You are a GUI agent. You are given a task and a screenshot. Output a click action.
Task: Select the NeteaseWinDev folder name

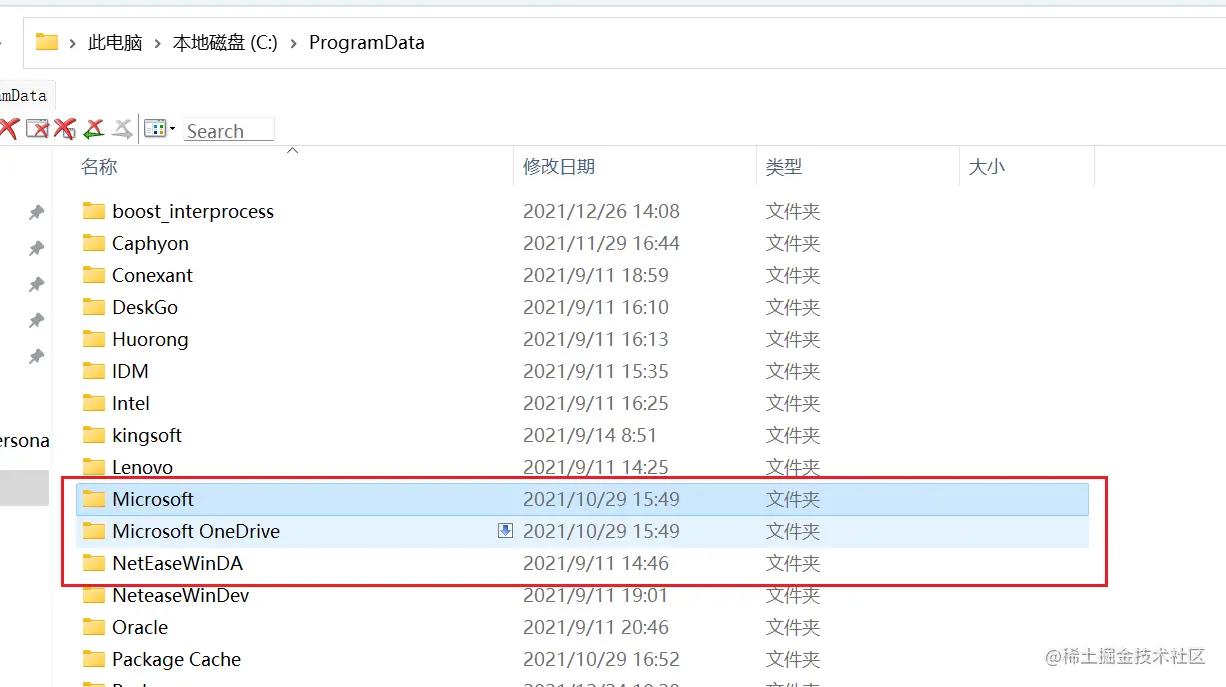[181, 595]
